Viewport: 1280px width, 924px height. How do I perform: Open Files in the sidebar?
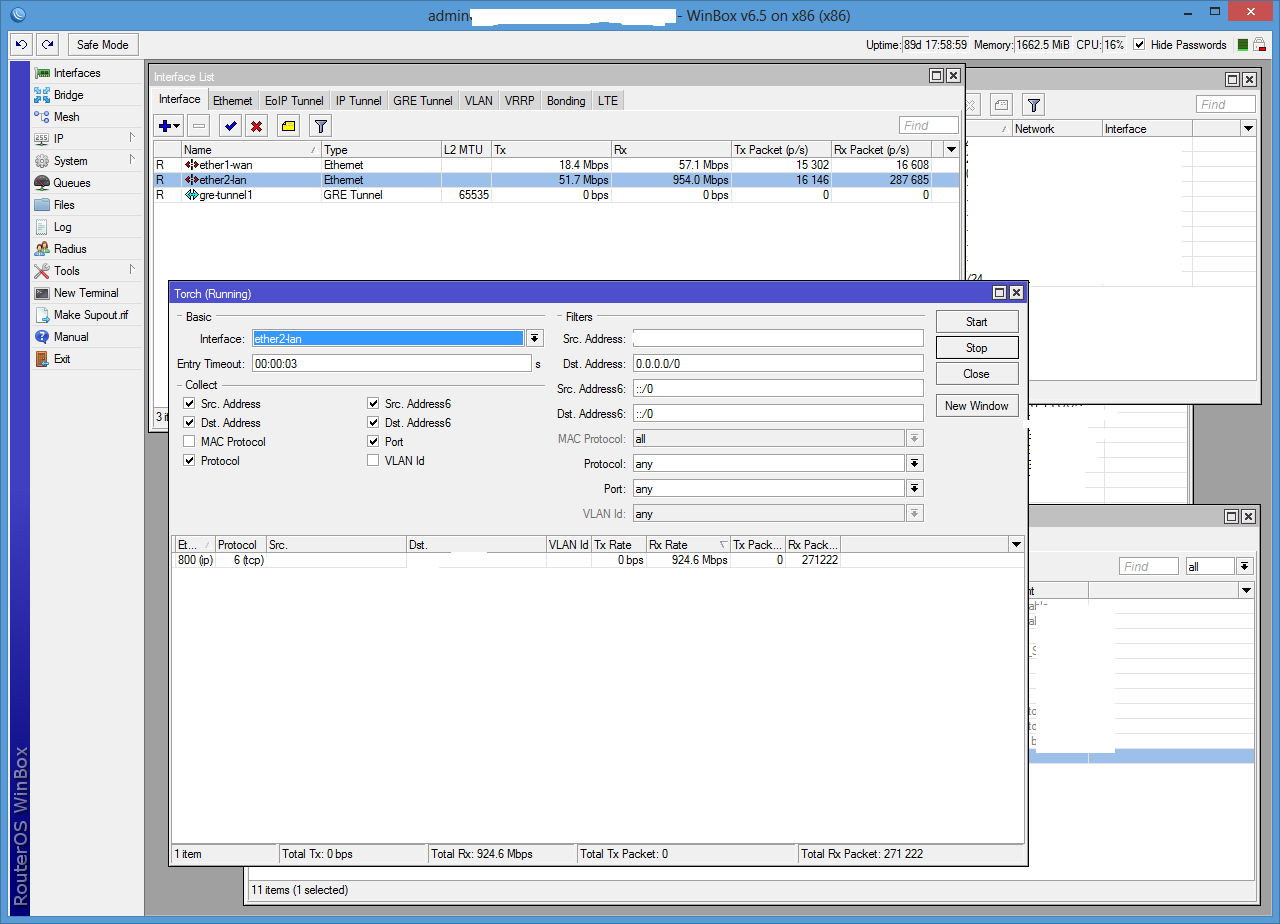click(x=64, y=205)
